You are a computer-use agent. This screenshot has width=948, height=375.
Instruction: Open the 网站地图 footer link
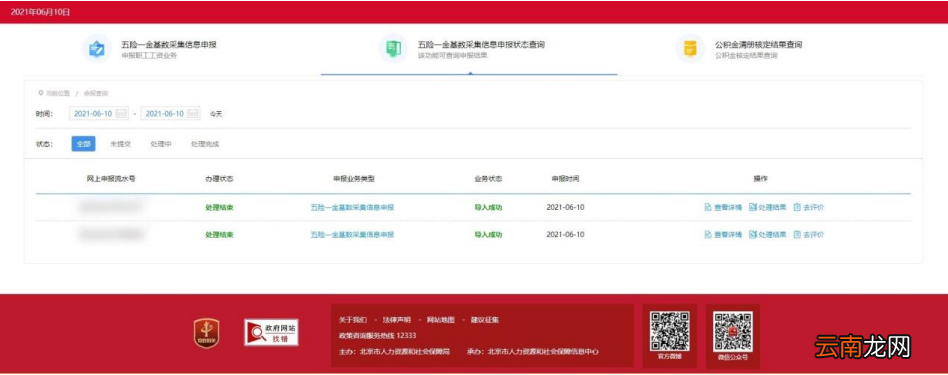[x=441, y=319]
